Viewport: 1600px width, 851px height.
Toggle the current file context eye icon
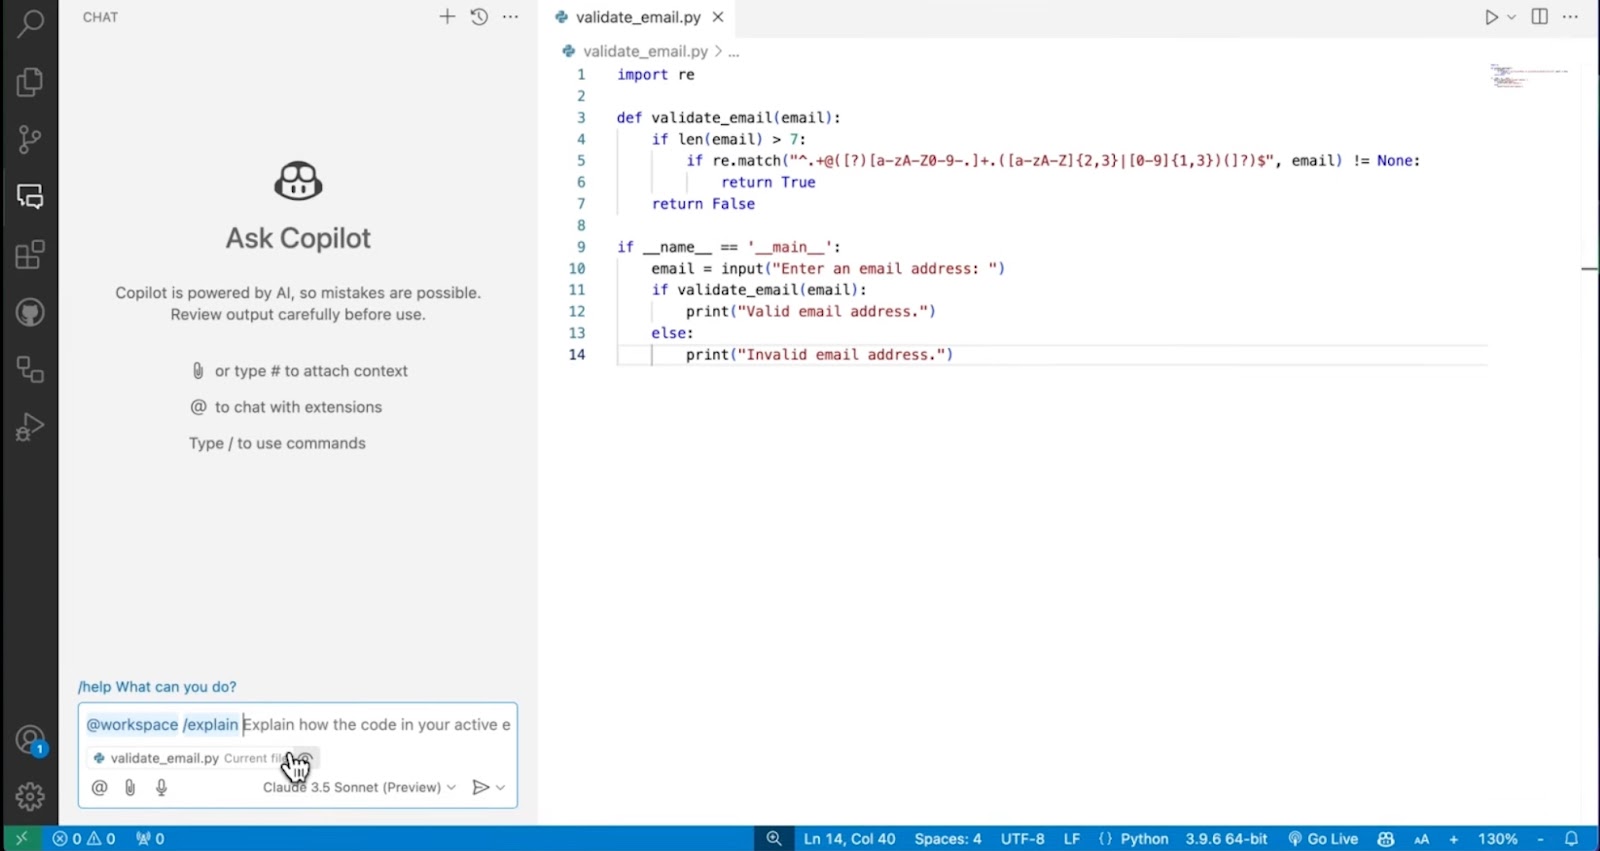click(x=305, y=758)
